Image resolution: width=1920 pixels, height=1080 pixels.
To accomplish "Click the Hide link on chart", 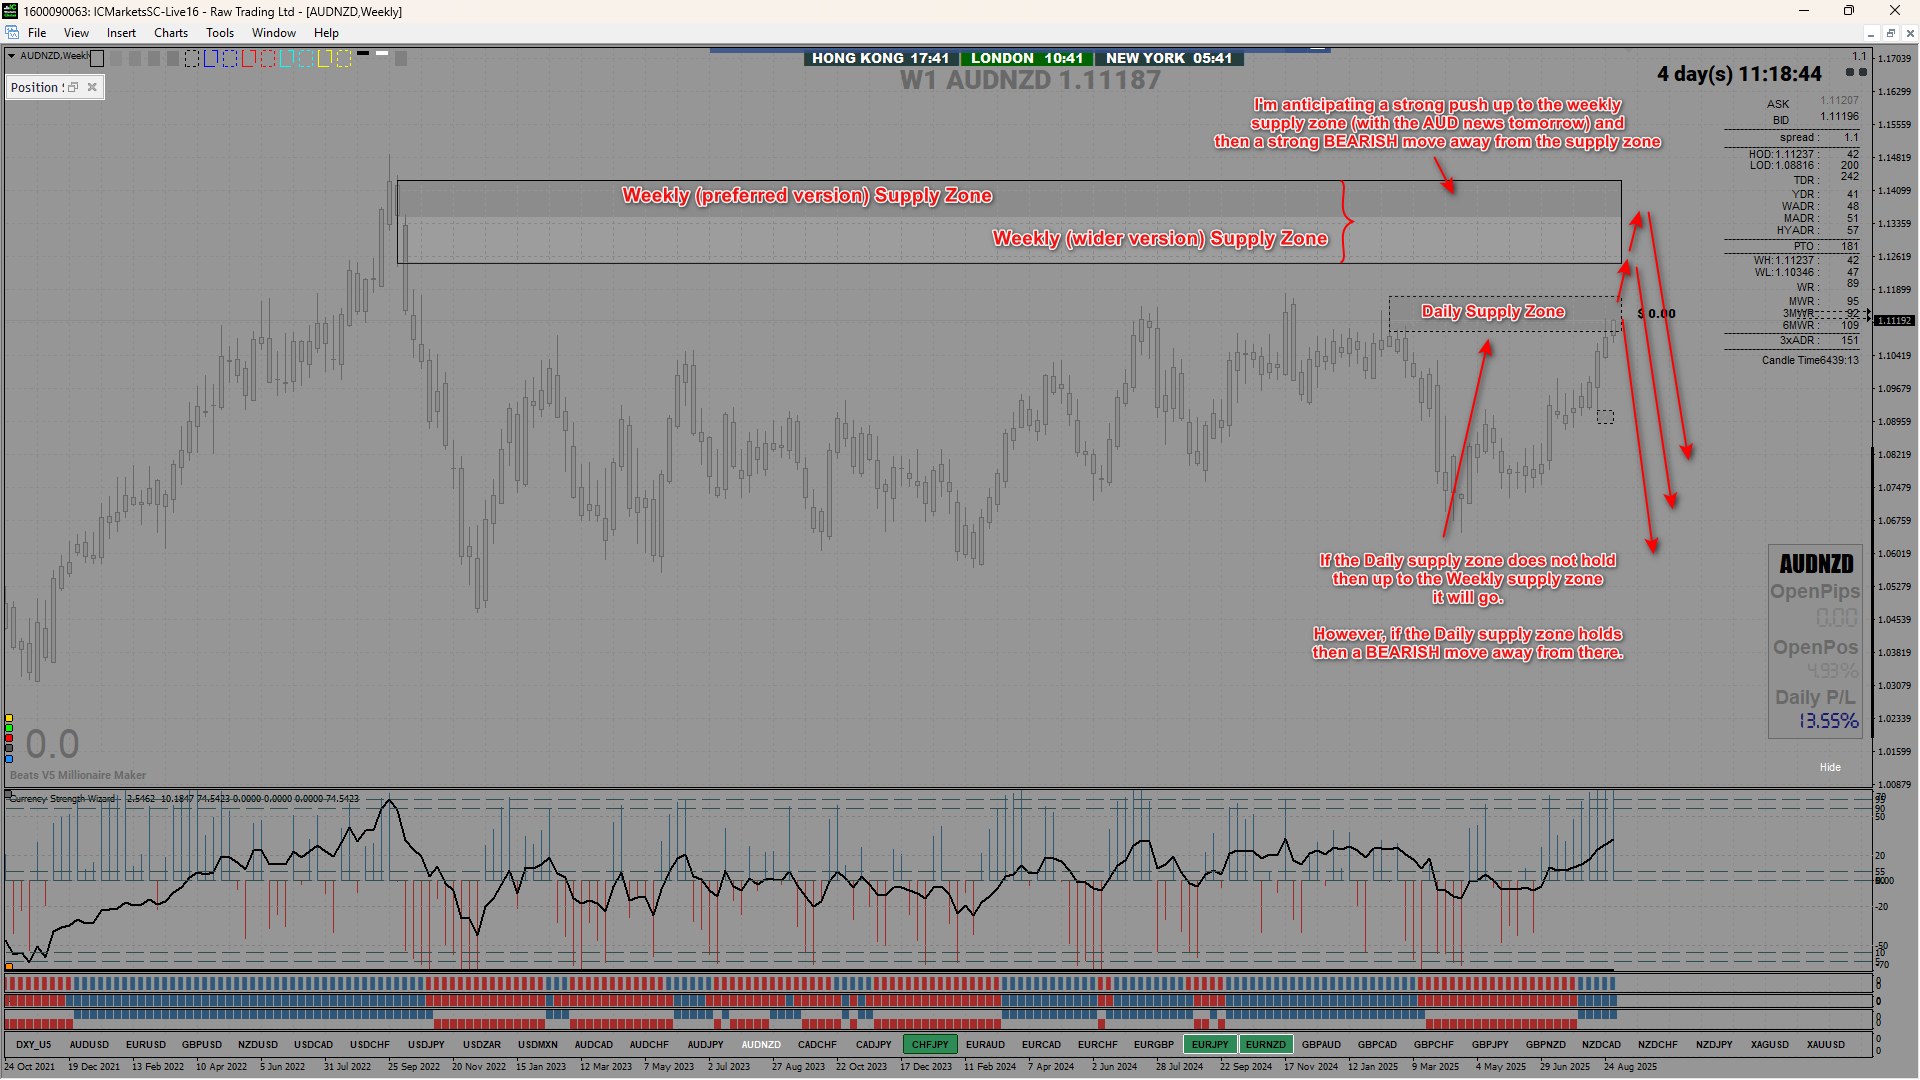I will (1829, 767).
